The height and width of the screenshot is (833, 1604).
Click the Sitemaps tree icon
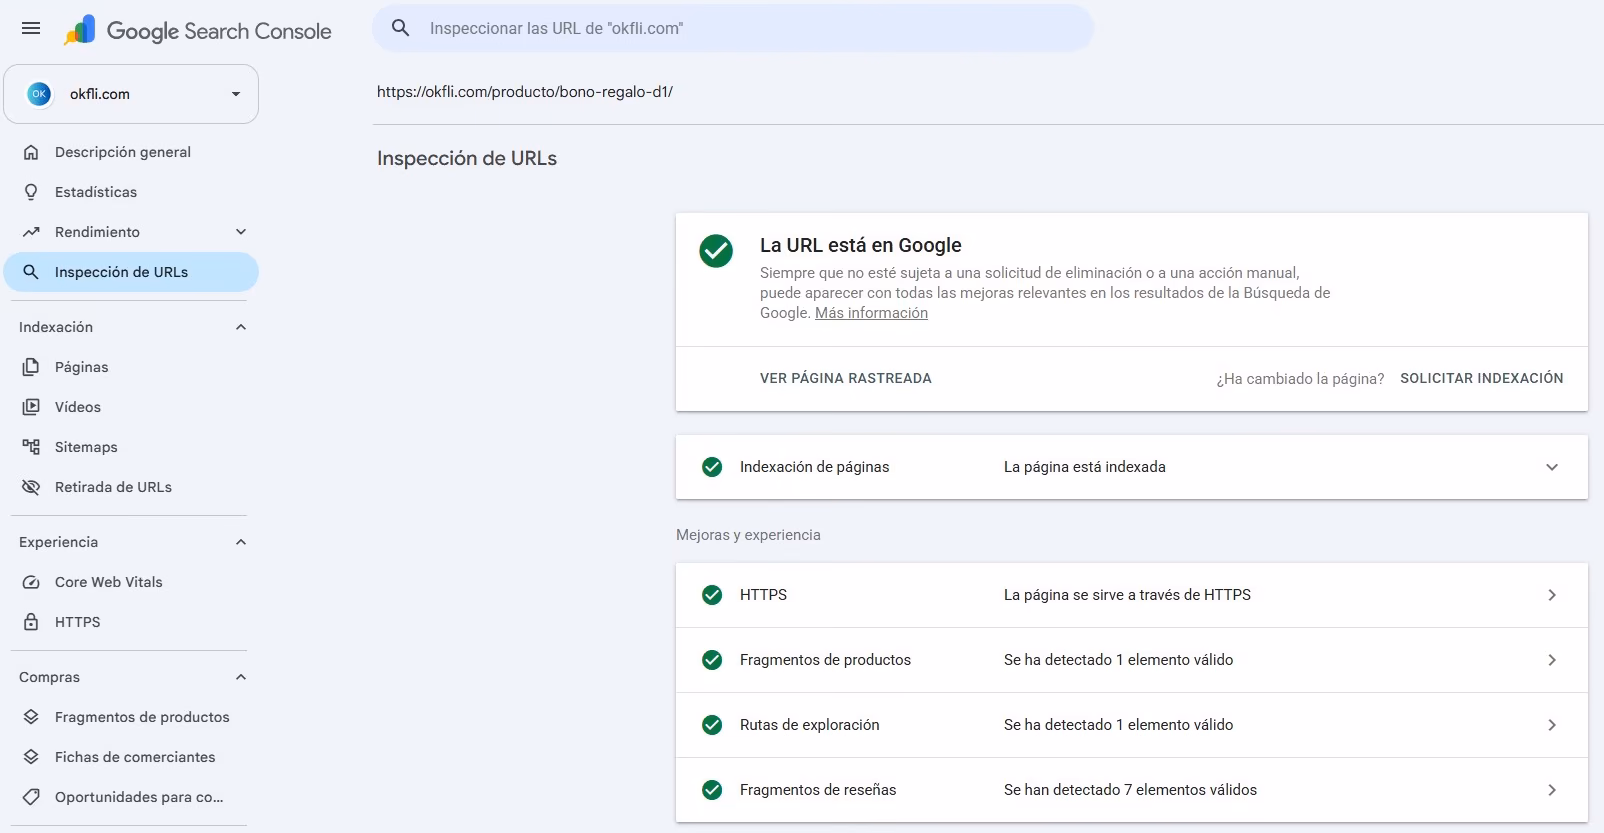[31, 447]
